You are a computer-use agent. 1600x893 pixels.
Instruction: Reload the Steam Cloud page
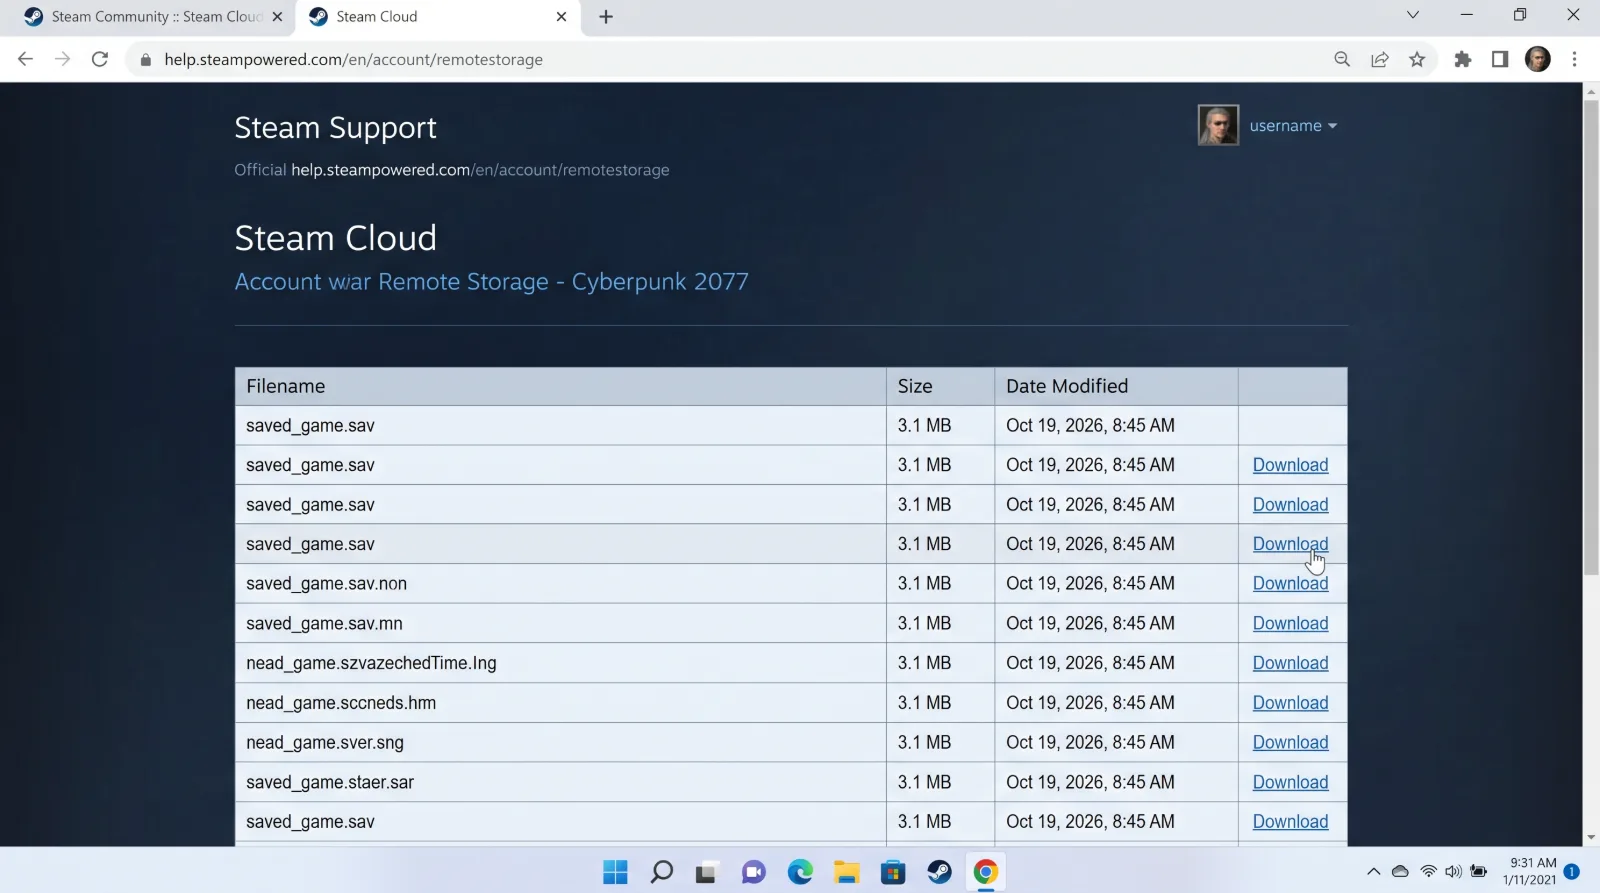point(100,59)
